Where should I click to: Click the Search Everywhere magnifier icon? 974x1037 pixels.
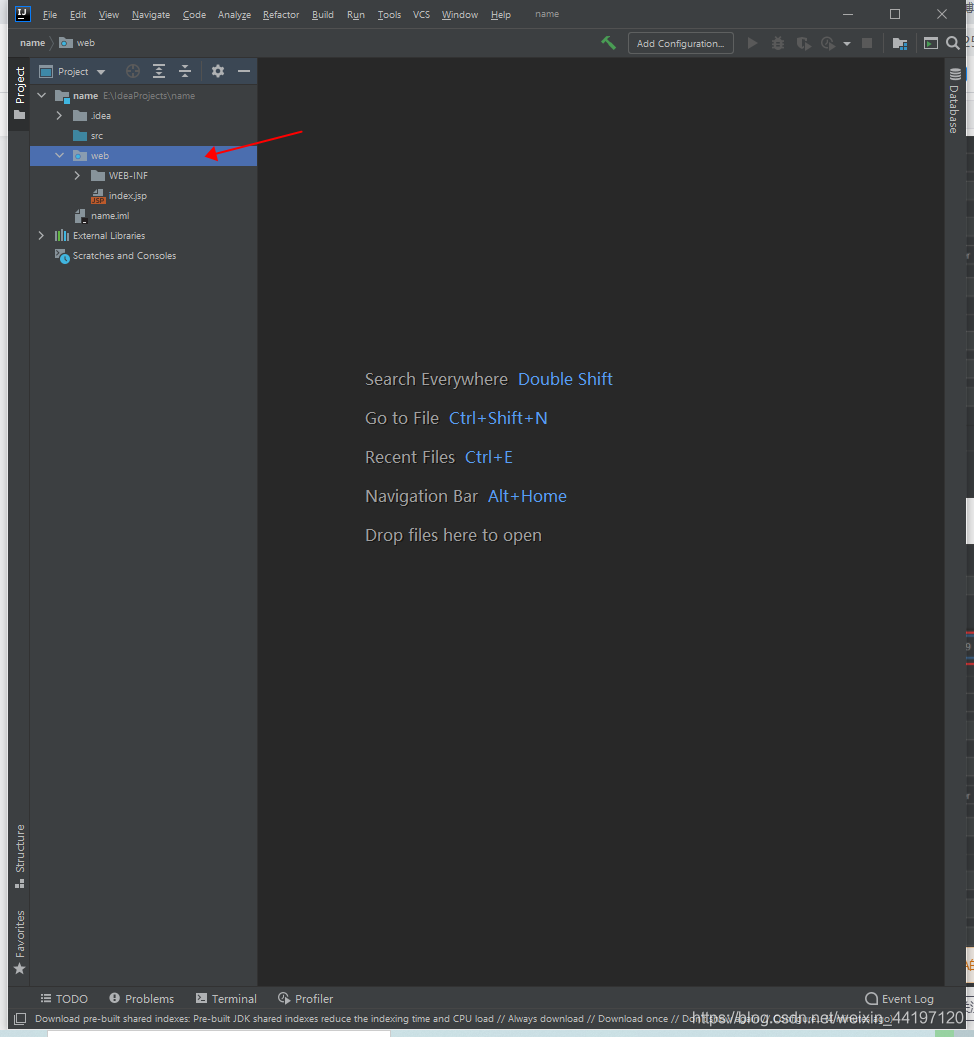point(953,43)
